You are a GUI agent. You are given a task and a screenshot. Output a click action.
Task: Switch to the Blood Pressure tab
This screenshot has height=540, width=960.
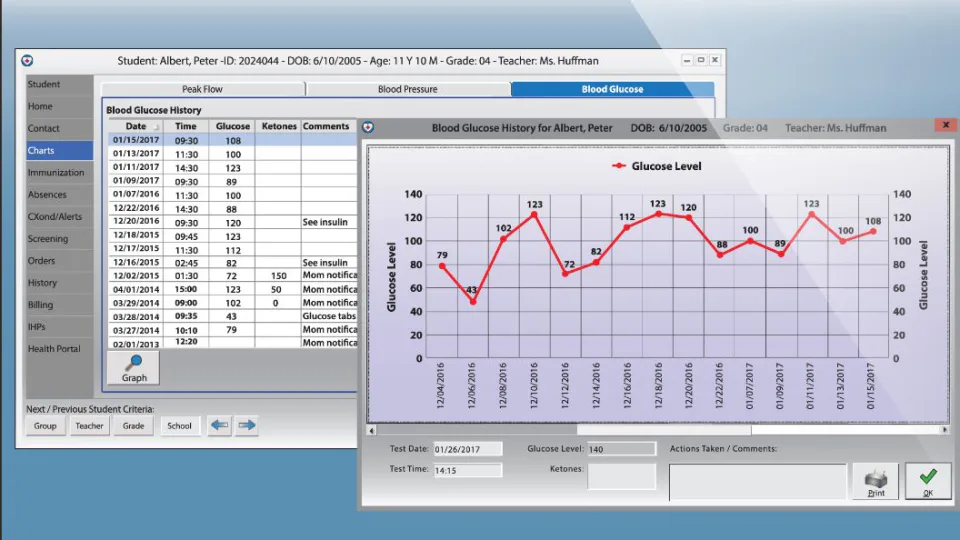(408, 89)
